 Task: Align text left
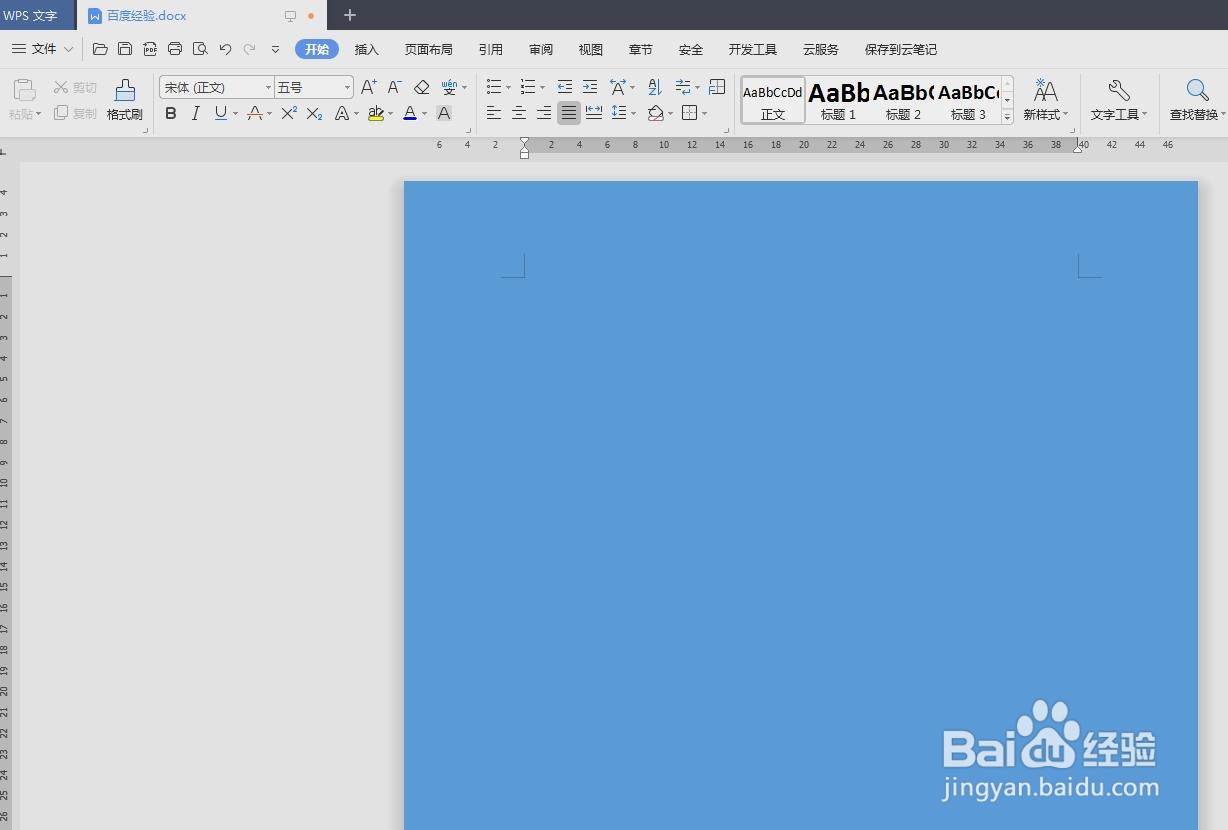(x=494, y=113)
